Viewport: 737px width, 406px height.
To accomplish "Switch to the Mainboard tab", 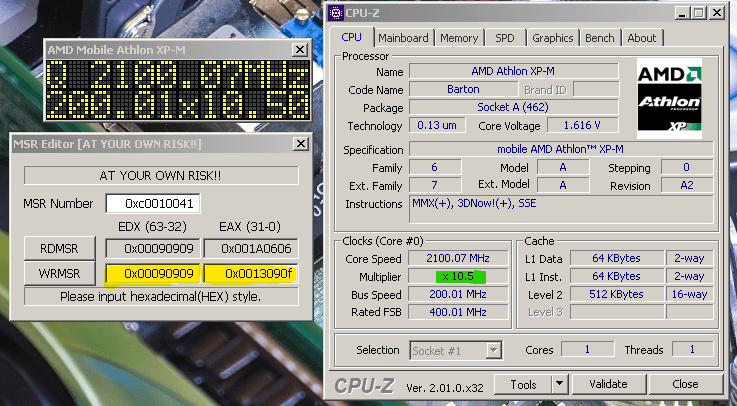I will tap(403, 38).
